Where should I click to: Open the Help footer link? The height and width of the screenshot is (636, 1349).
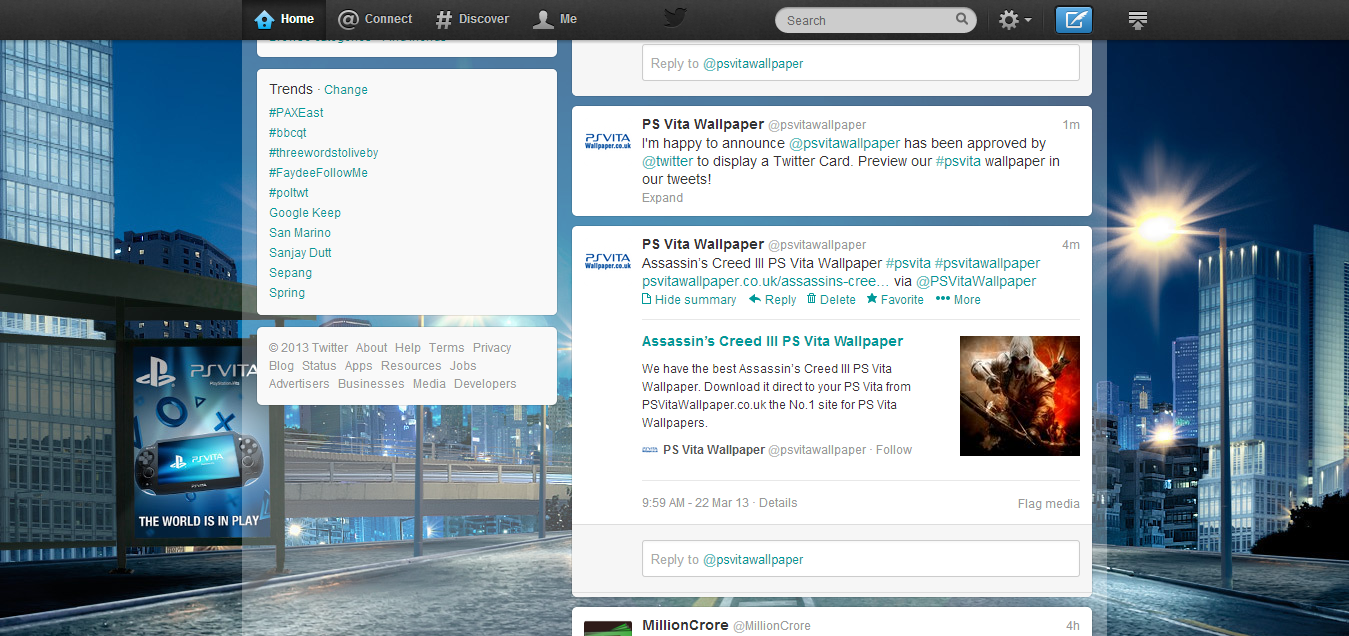point(408,348)
